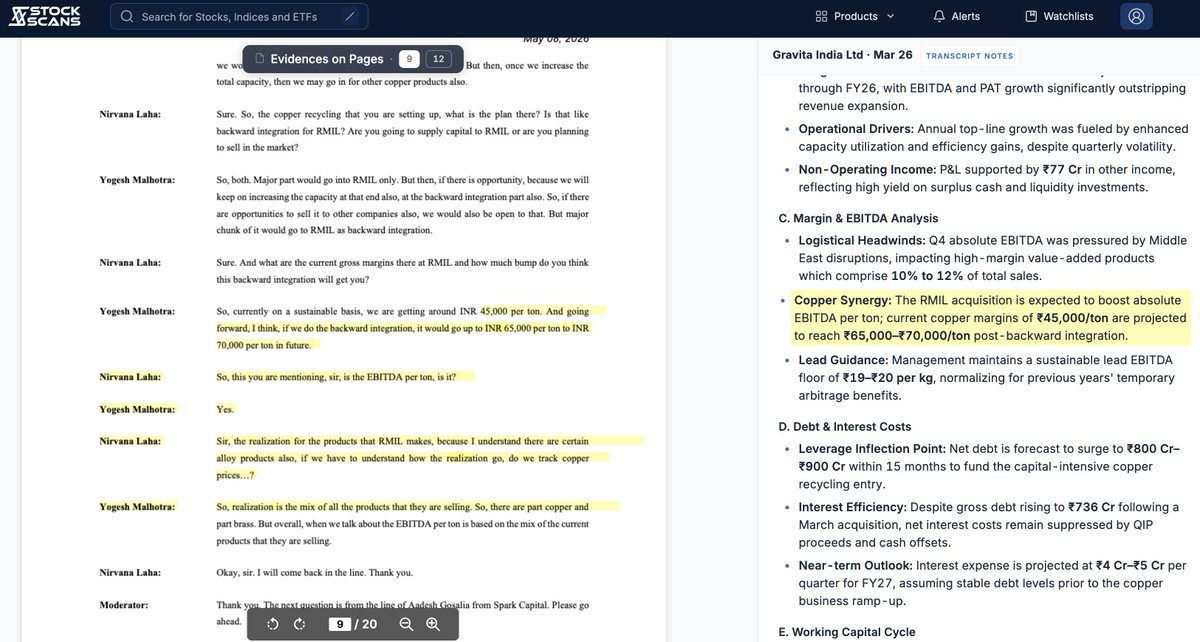This screenshot has width=1200, height=642.
Task: Click the search magnifier icon
Action: point(127,16)
